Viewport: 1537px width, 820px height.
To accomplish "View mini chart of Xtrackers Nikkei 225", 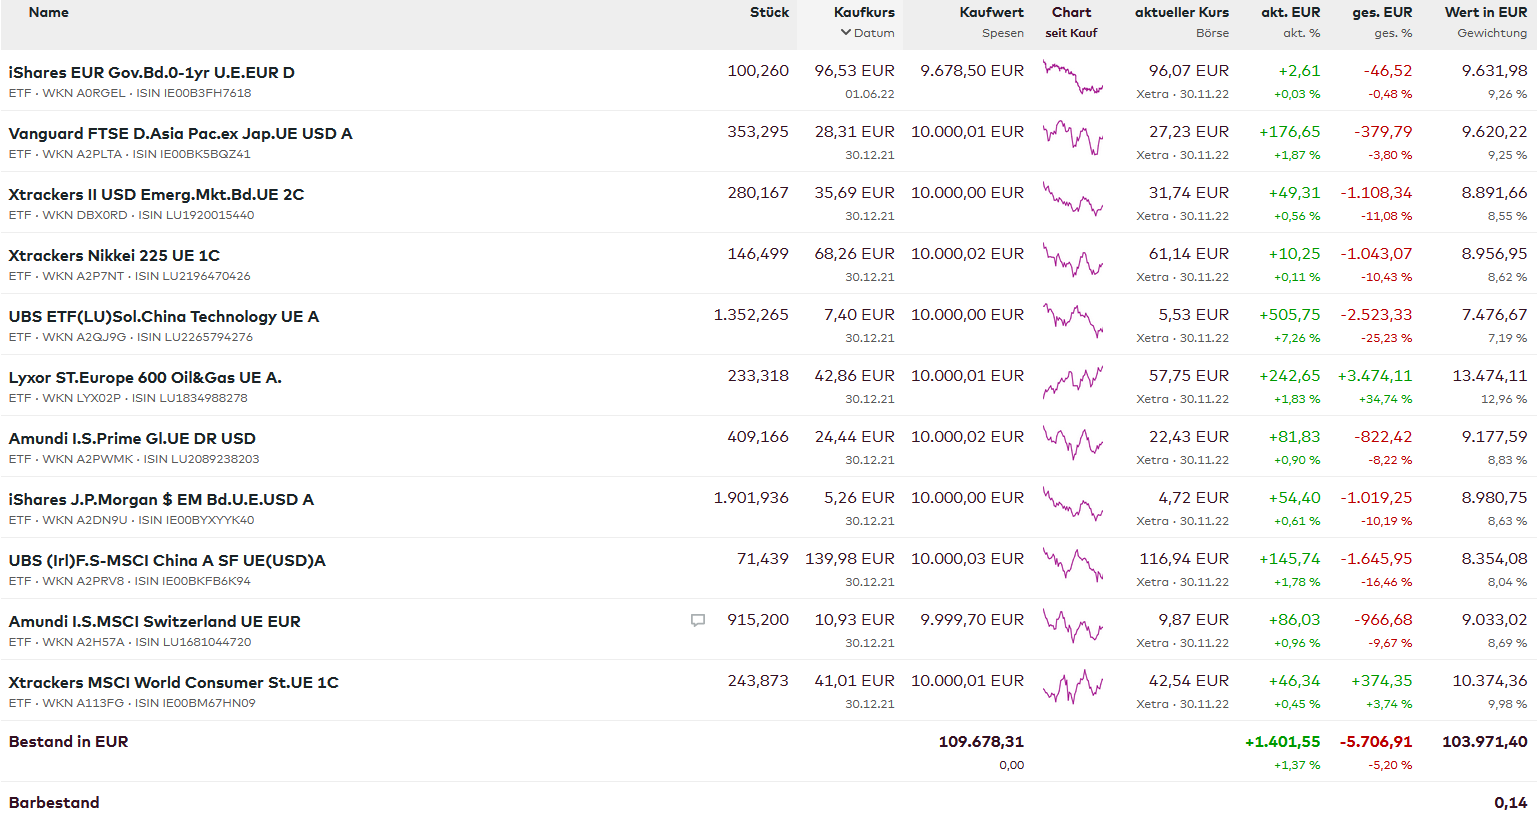I will tap(1072, 260).
